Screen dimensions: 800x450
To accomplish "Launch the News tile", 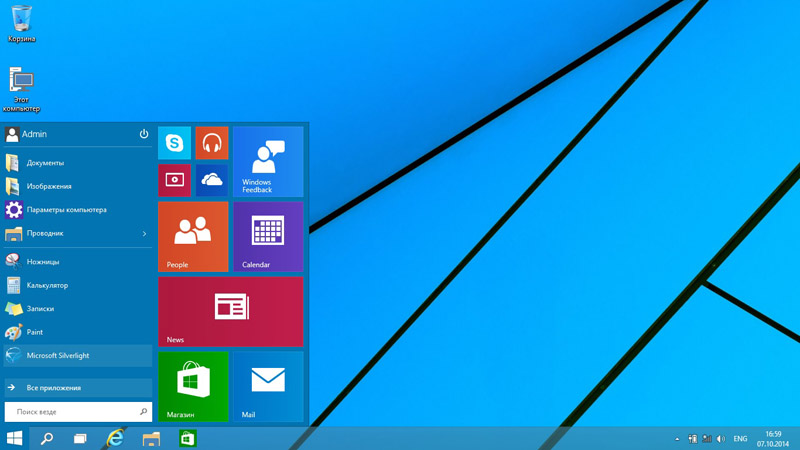I will tap(231, 312).
